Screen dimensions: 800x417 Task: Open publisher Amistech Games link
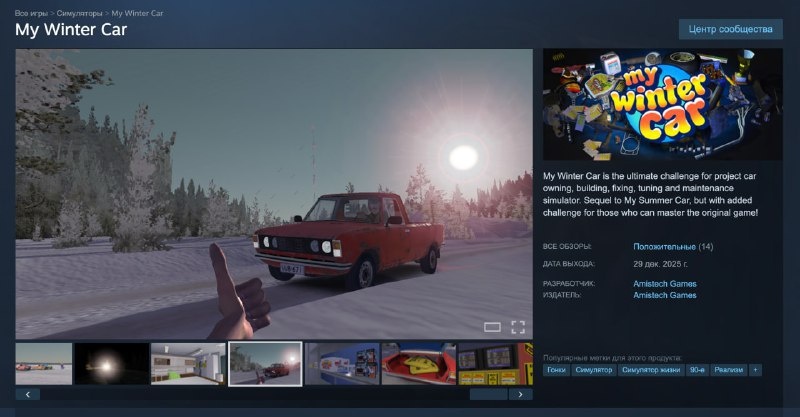point(665,295)
